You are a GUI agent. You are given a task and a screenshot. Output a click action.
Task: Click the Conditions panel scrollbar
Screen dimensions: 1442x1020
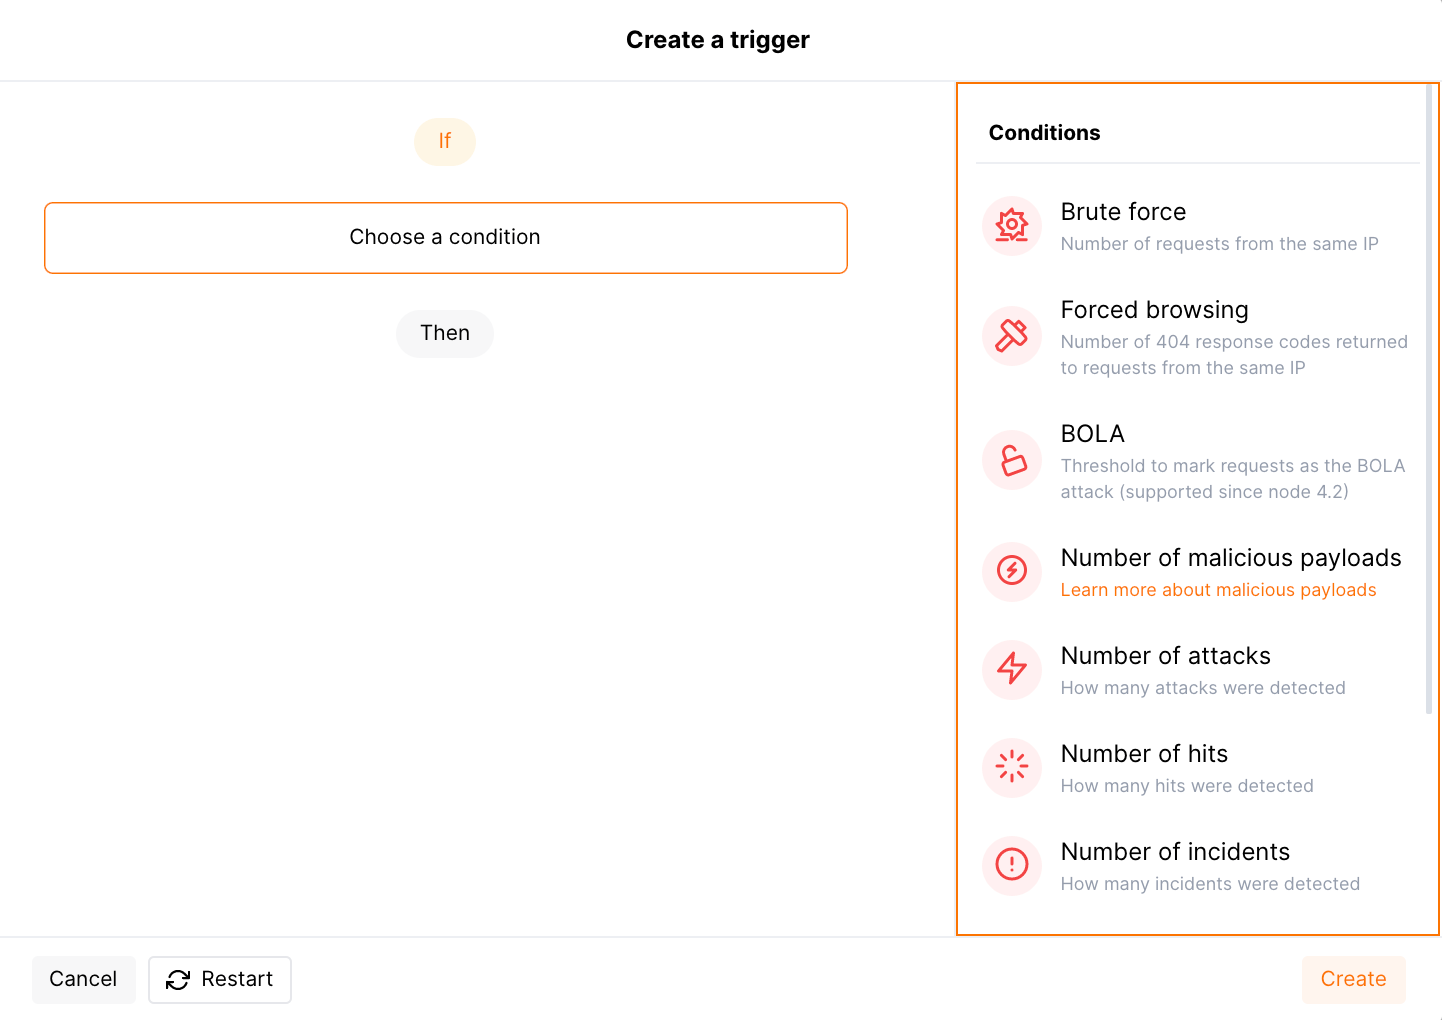click(1429, 400)
